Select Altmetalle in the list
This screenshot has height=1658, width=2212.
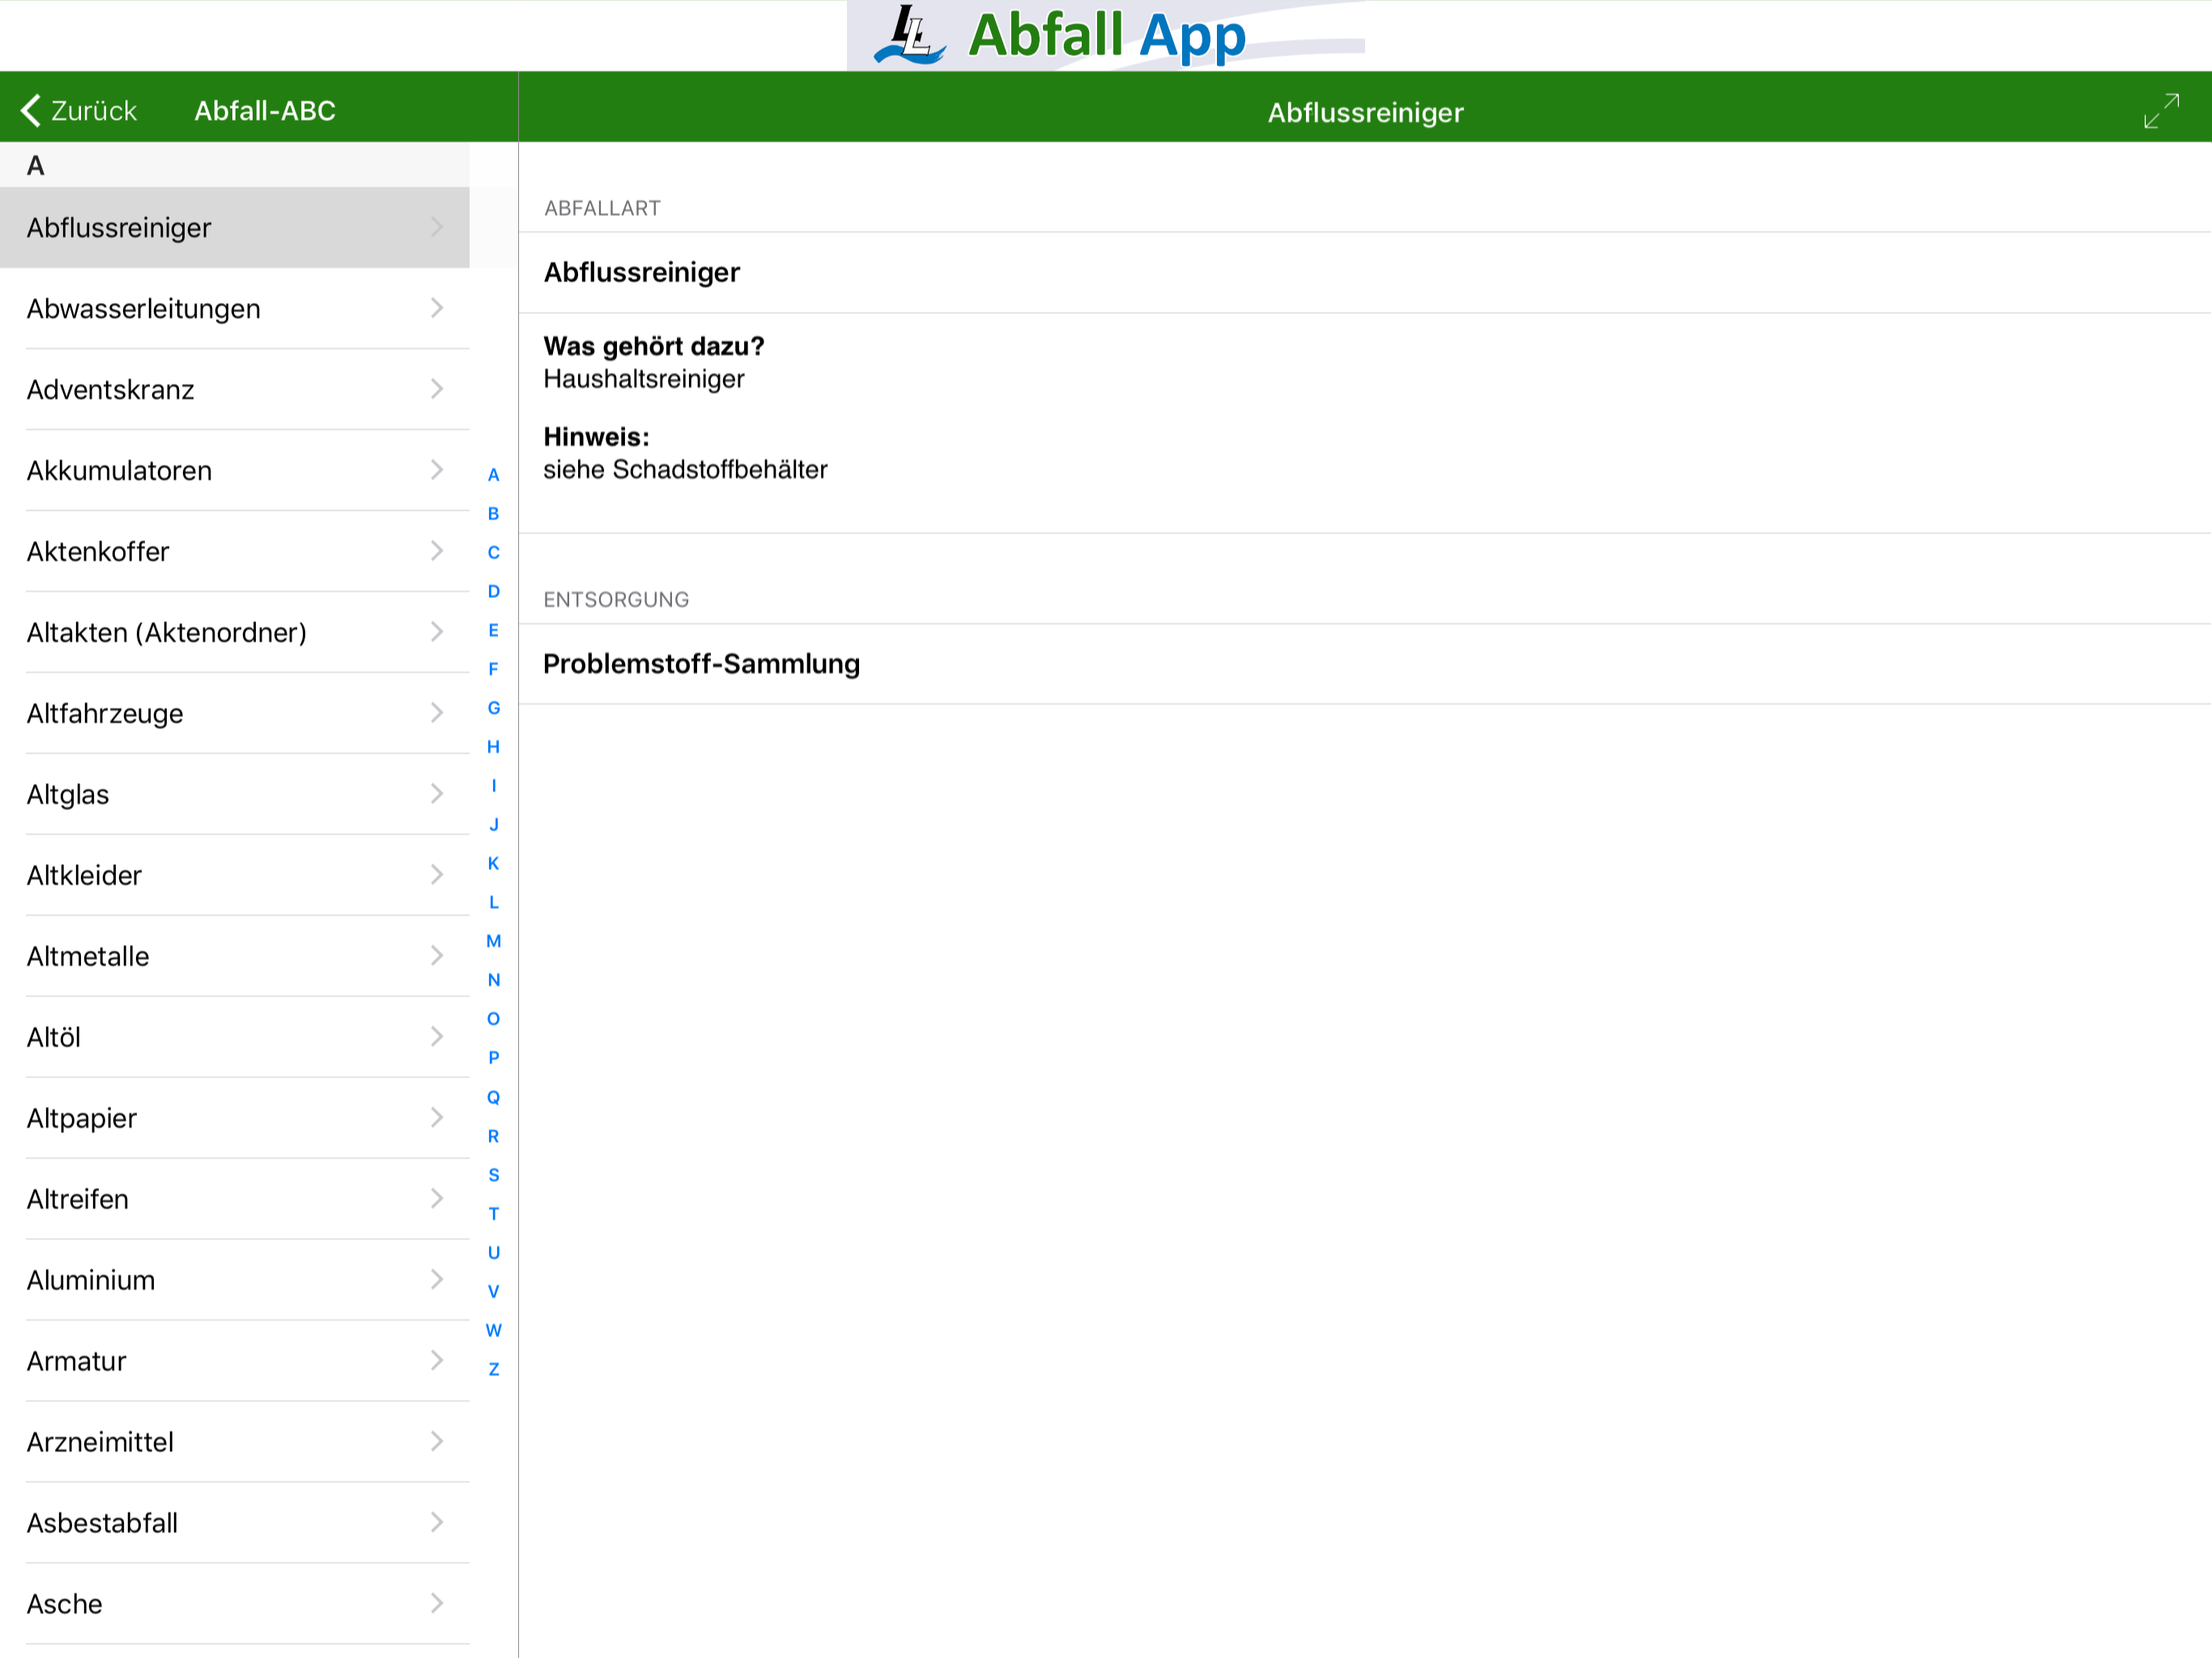tap(234, 957)
